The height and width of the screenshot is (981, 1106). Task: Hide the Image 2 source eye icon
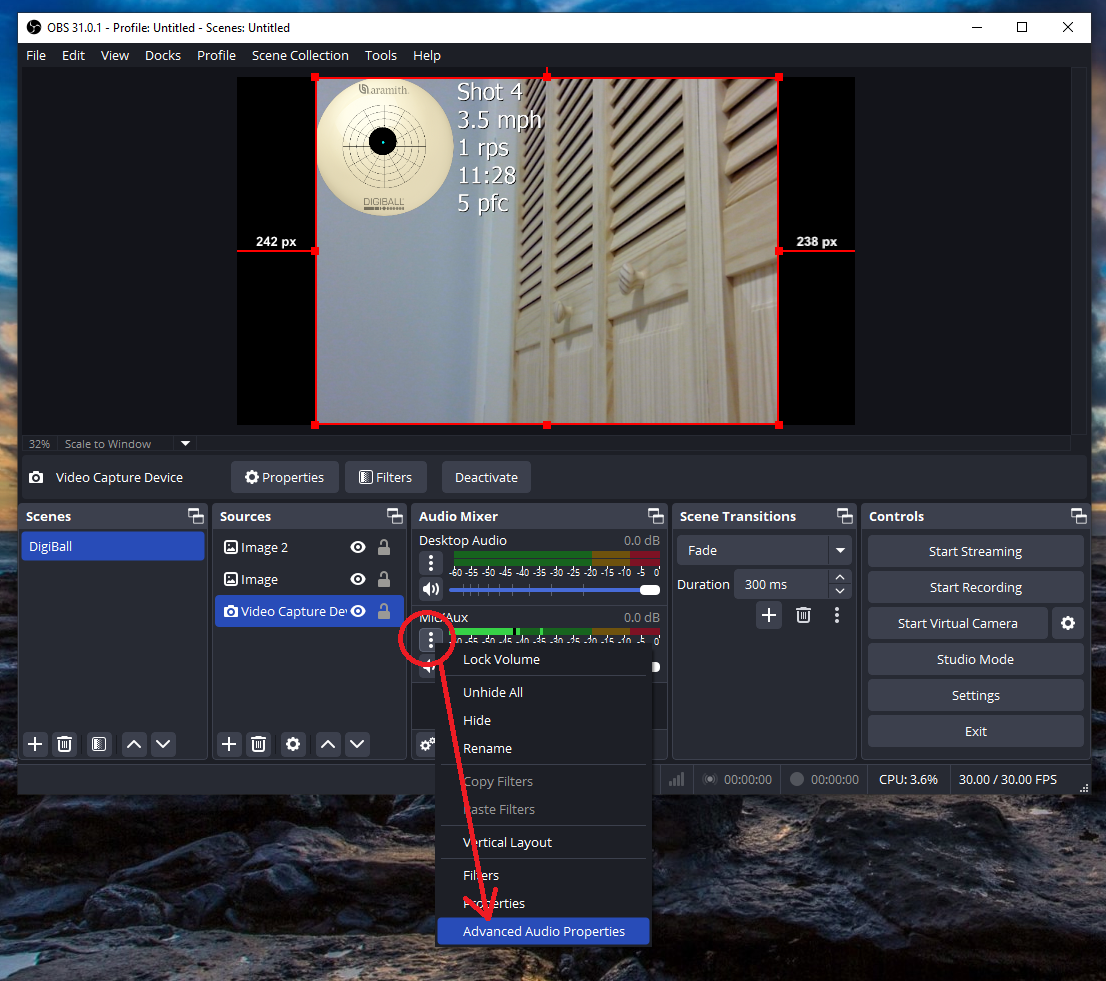point(357,547)
